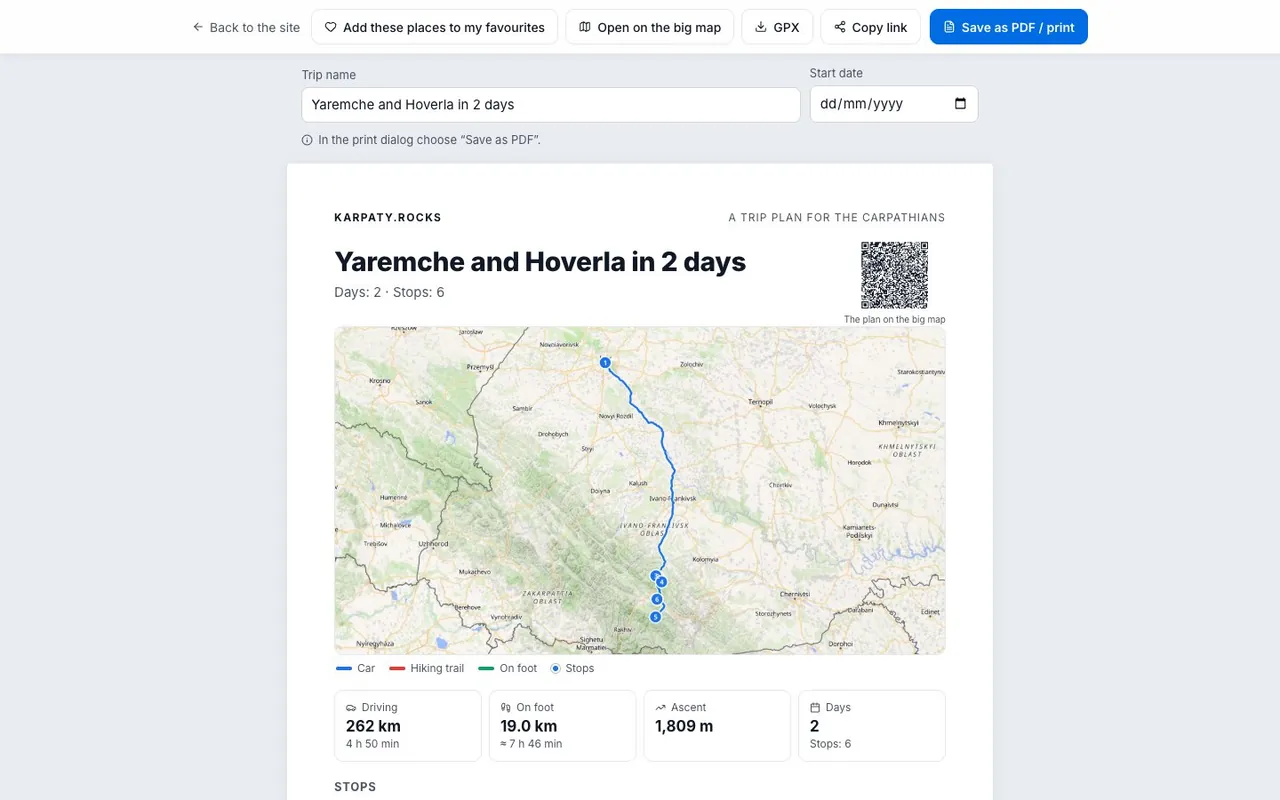Click the STOPS section heading
Viewport: 1280px width, 800px height.
pos(355,787)
